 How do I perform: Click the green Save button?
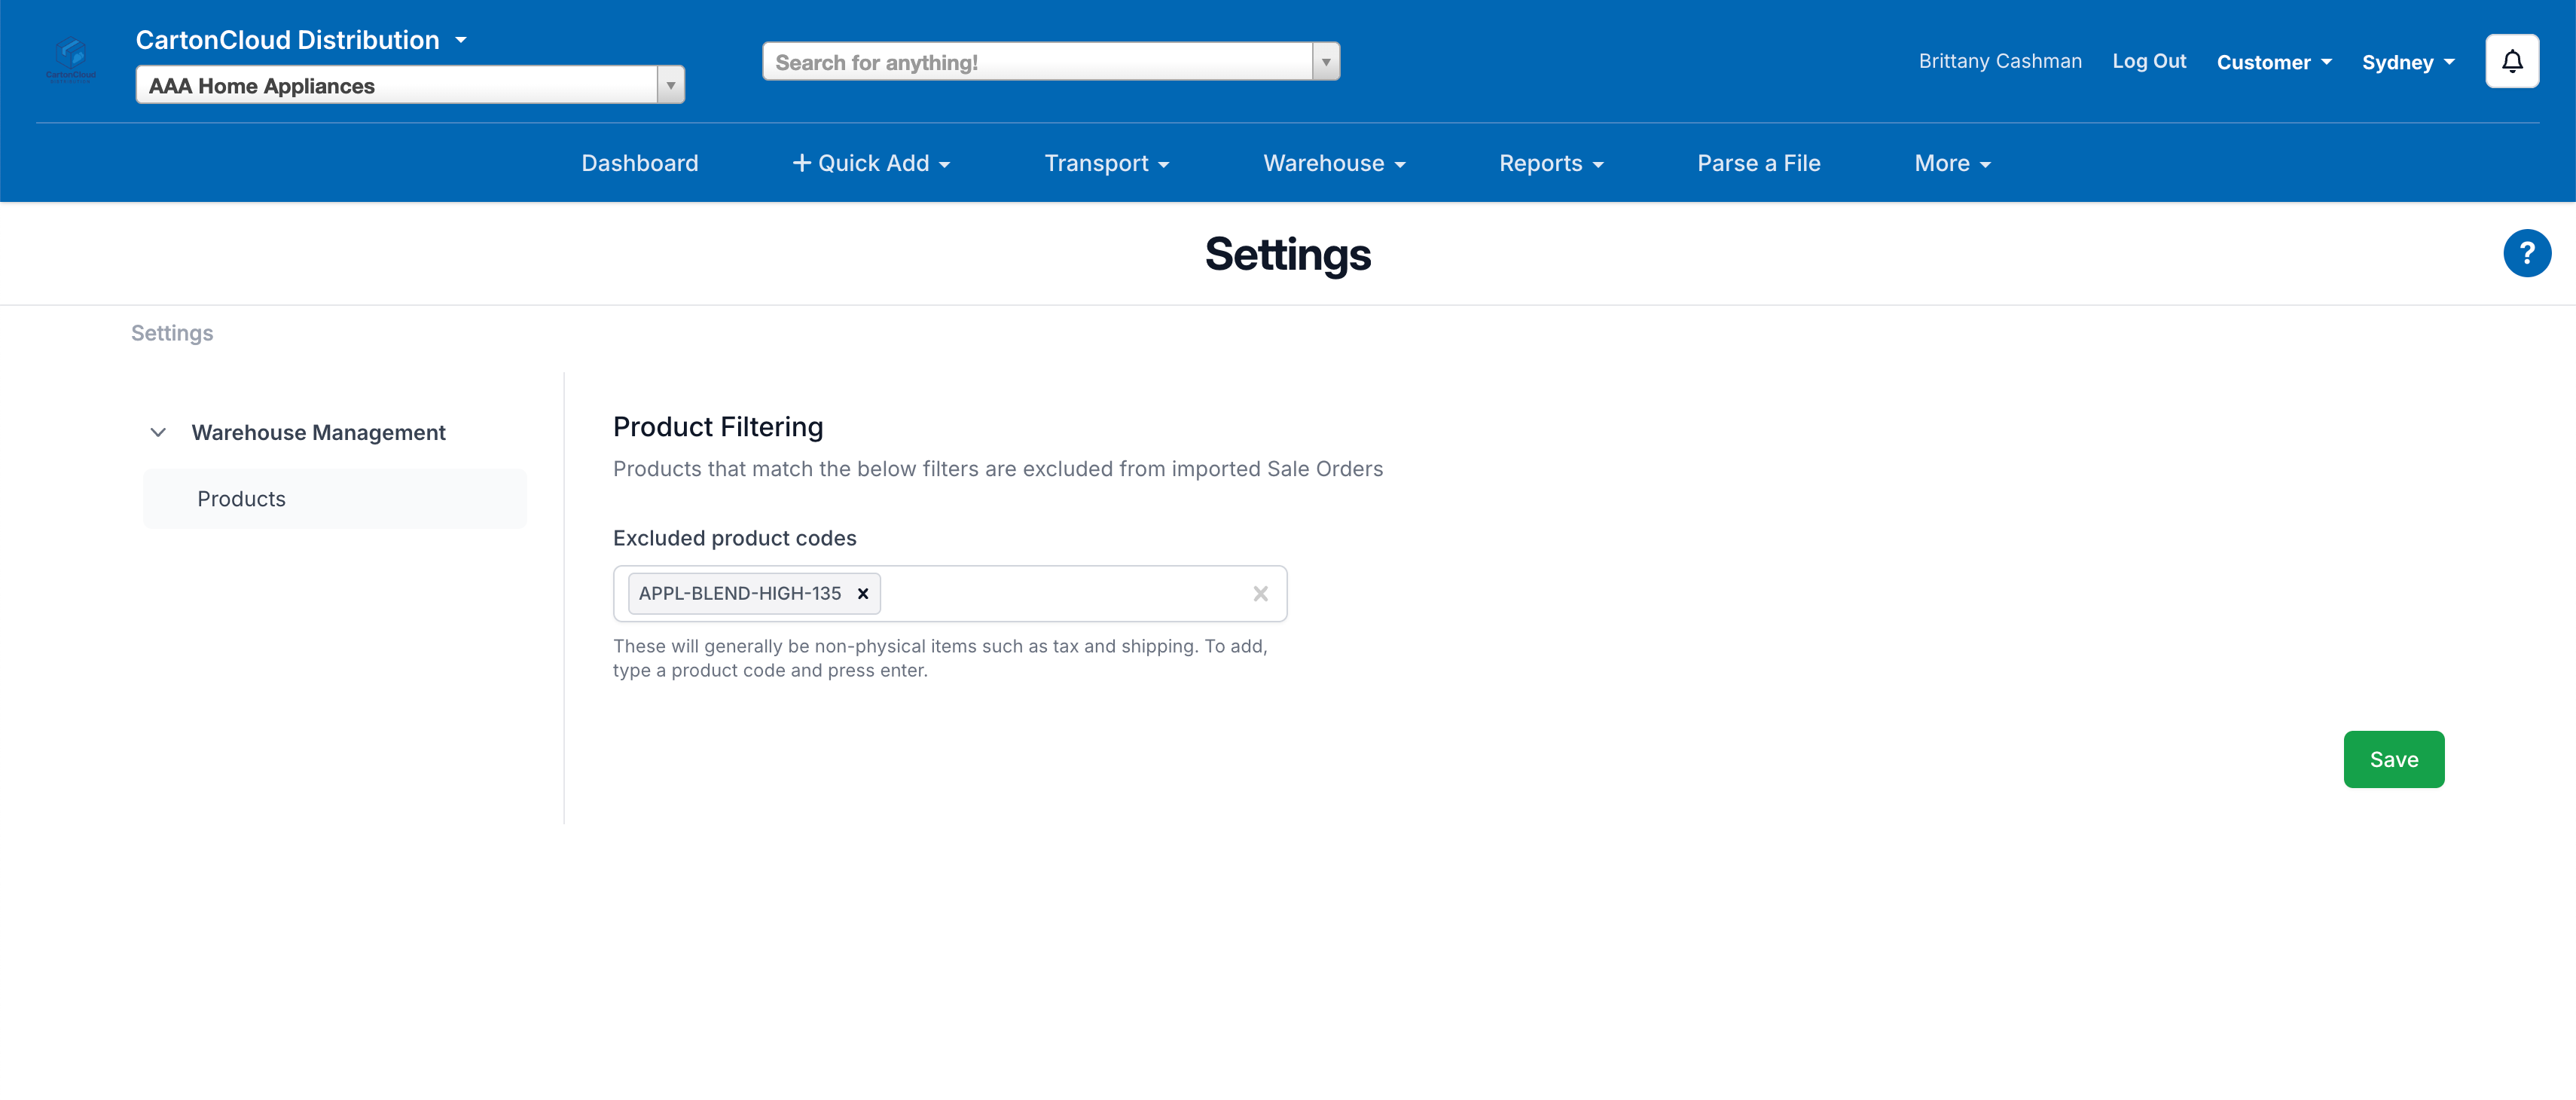point(2393,760)
